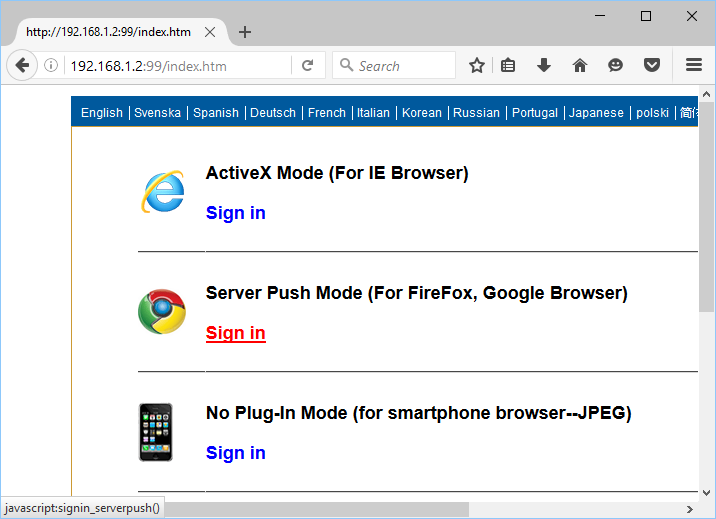Open the bookmarks list icon
Image resolution: width=716 pixels, height=519 pixels.
point(509,66)
